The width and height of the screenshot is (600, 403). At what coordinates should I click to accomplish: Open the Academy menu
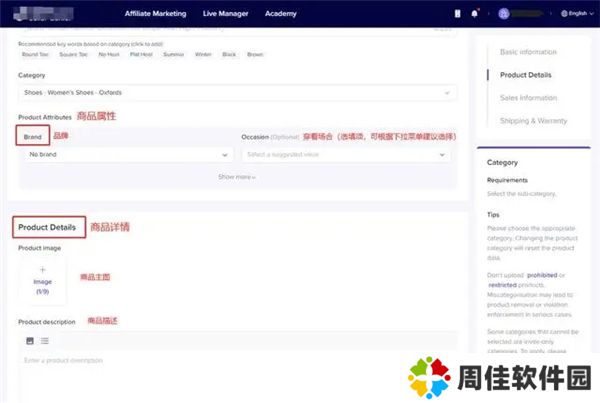point(281,13)
